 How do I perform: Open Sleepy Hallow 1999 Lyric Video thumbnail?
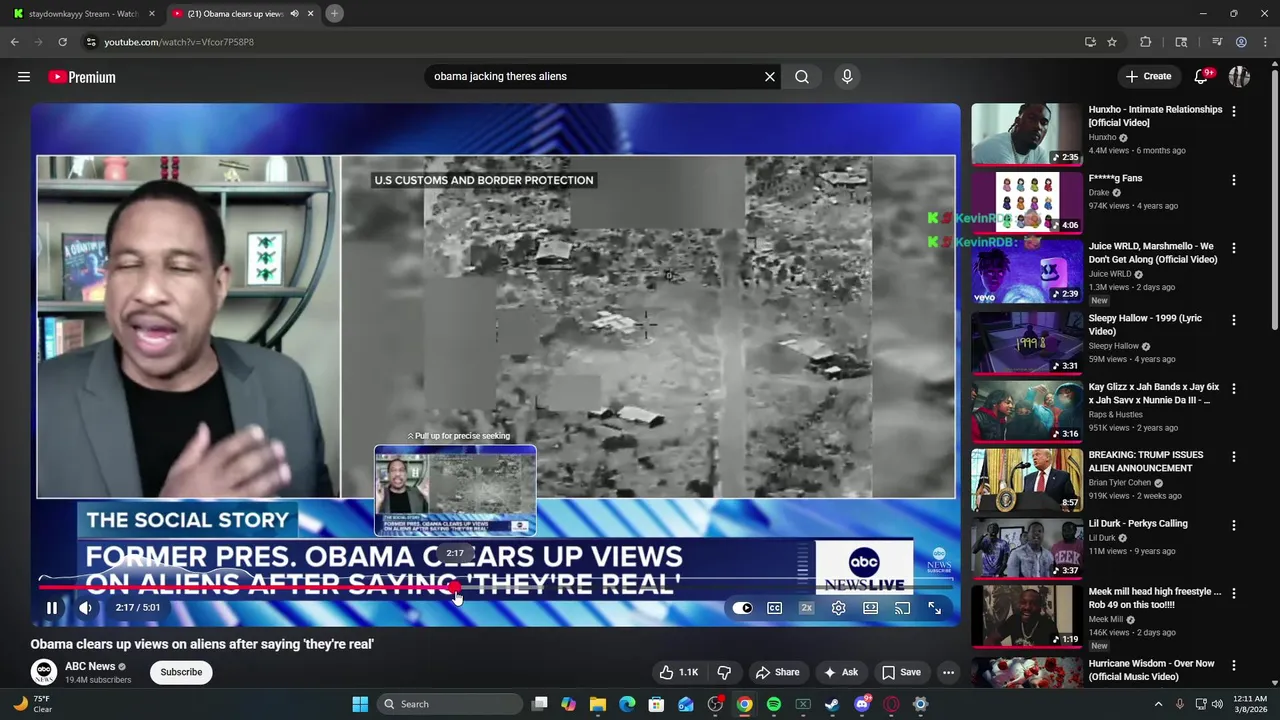point(1027,342)
